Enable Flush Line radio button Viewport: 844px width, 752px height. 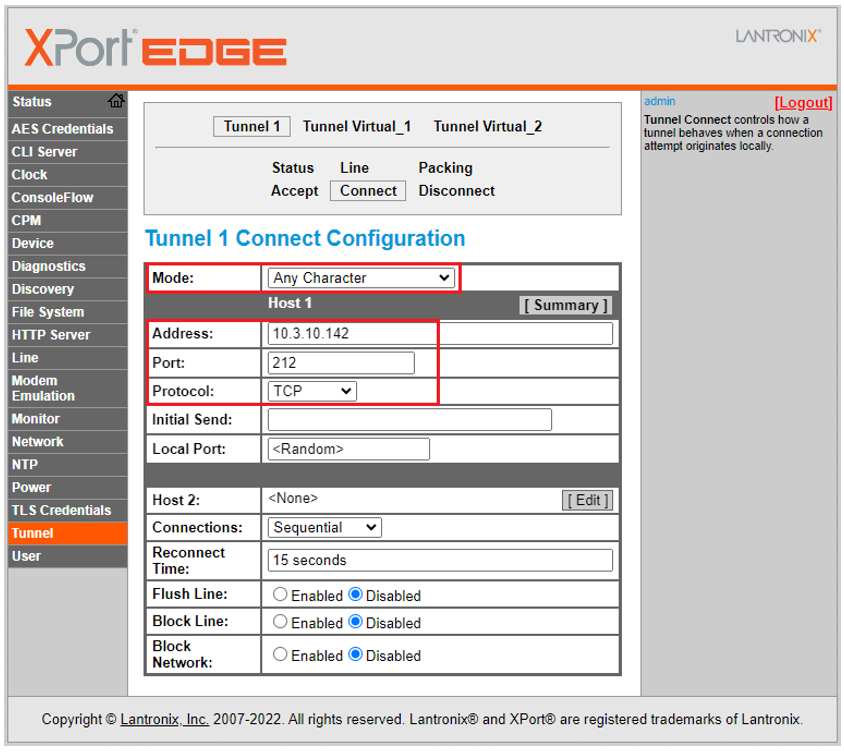pos(280,594)
